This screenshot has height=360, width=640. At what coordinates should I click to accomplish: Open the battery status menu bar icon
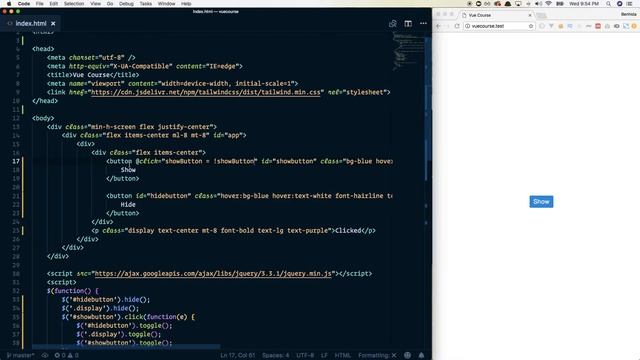click(x=560, y=4)
